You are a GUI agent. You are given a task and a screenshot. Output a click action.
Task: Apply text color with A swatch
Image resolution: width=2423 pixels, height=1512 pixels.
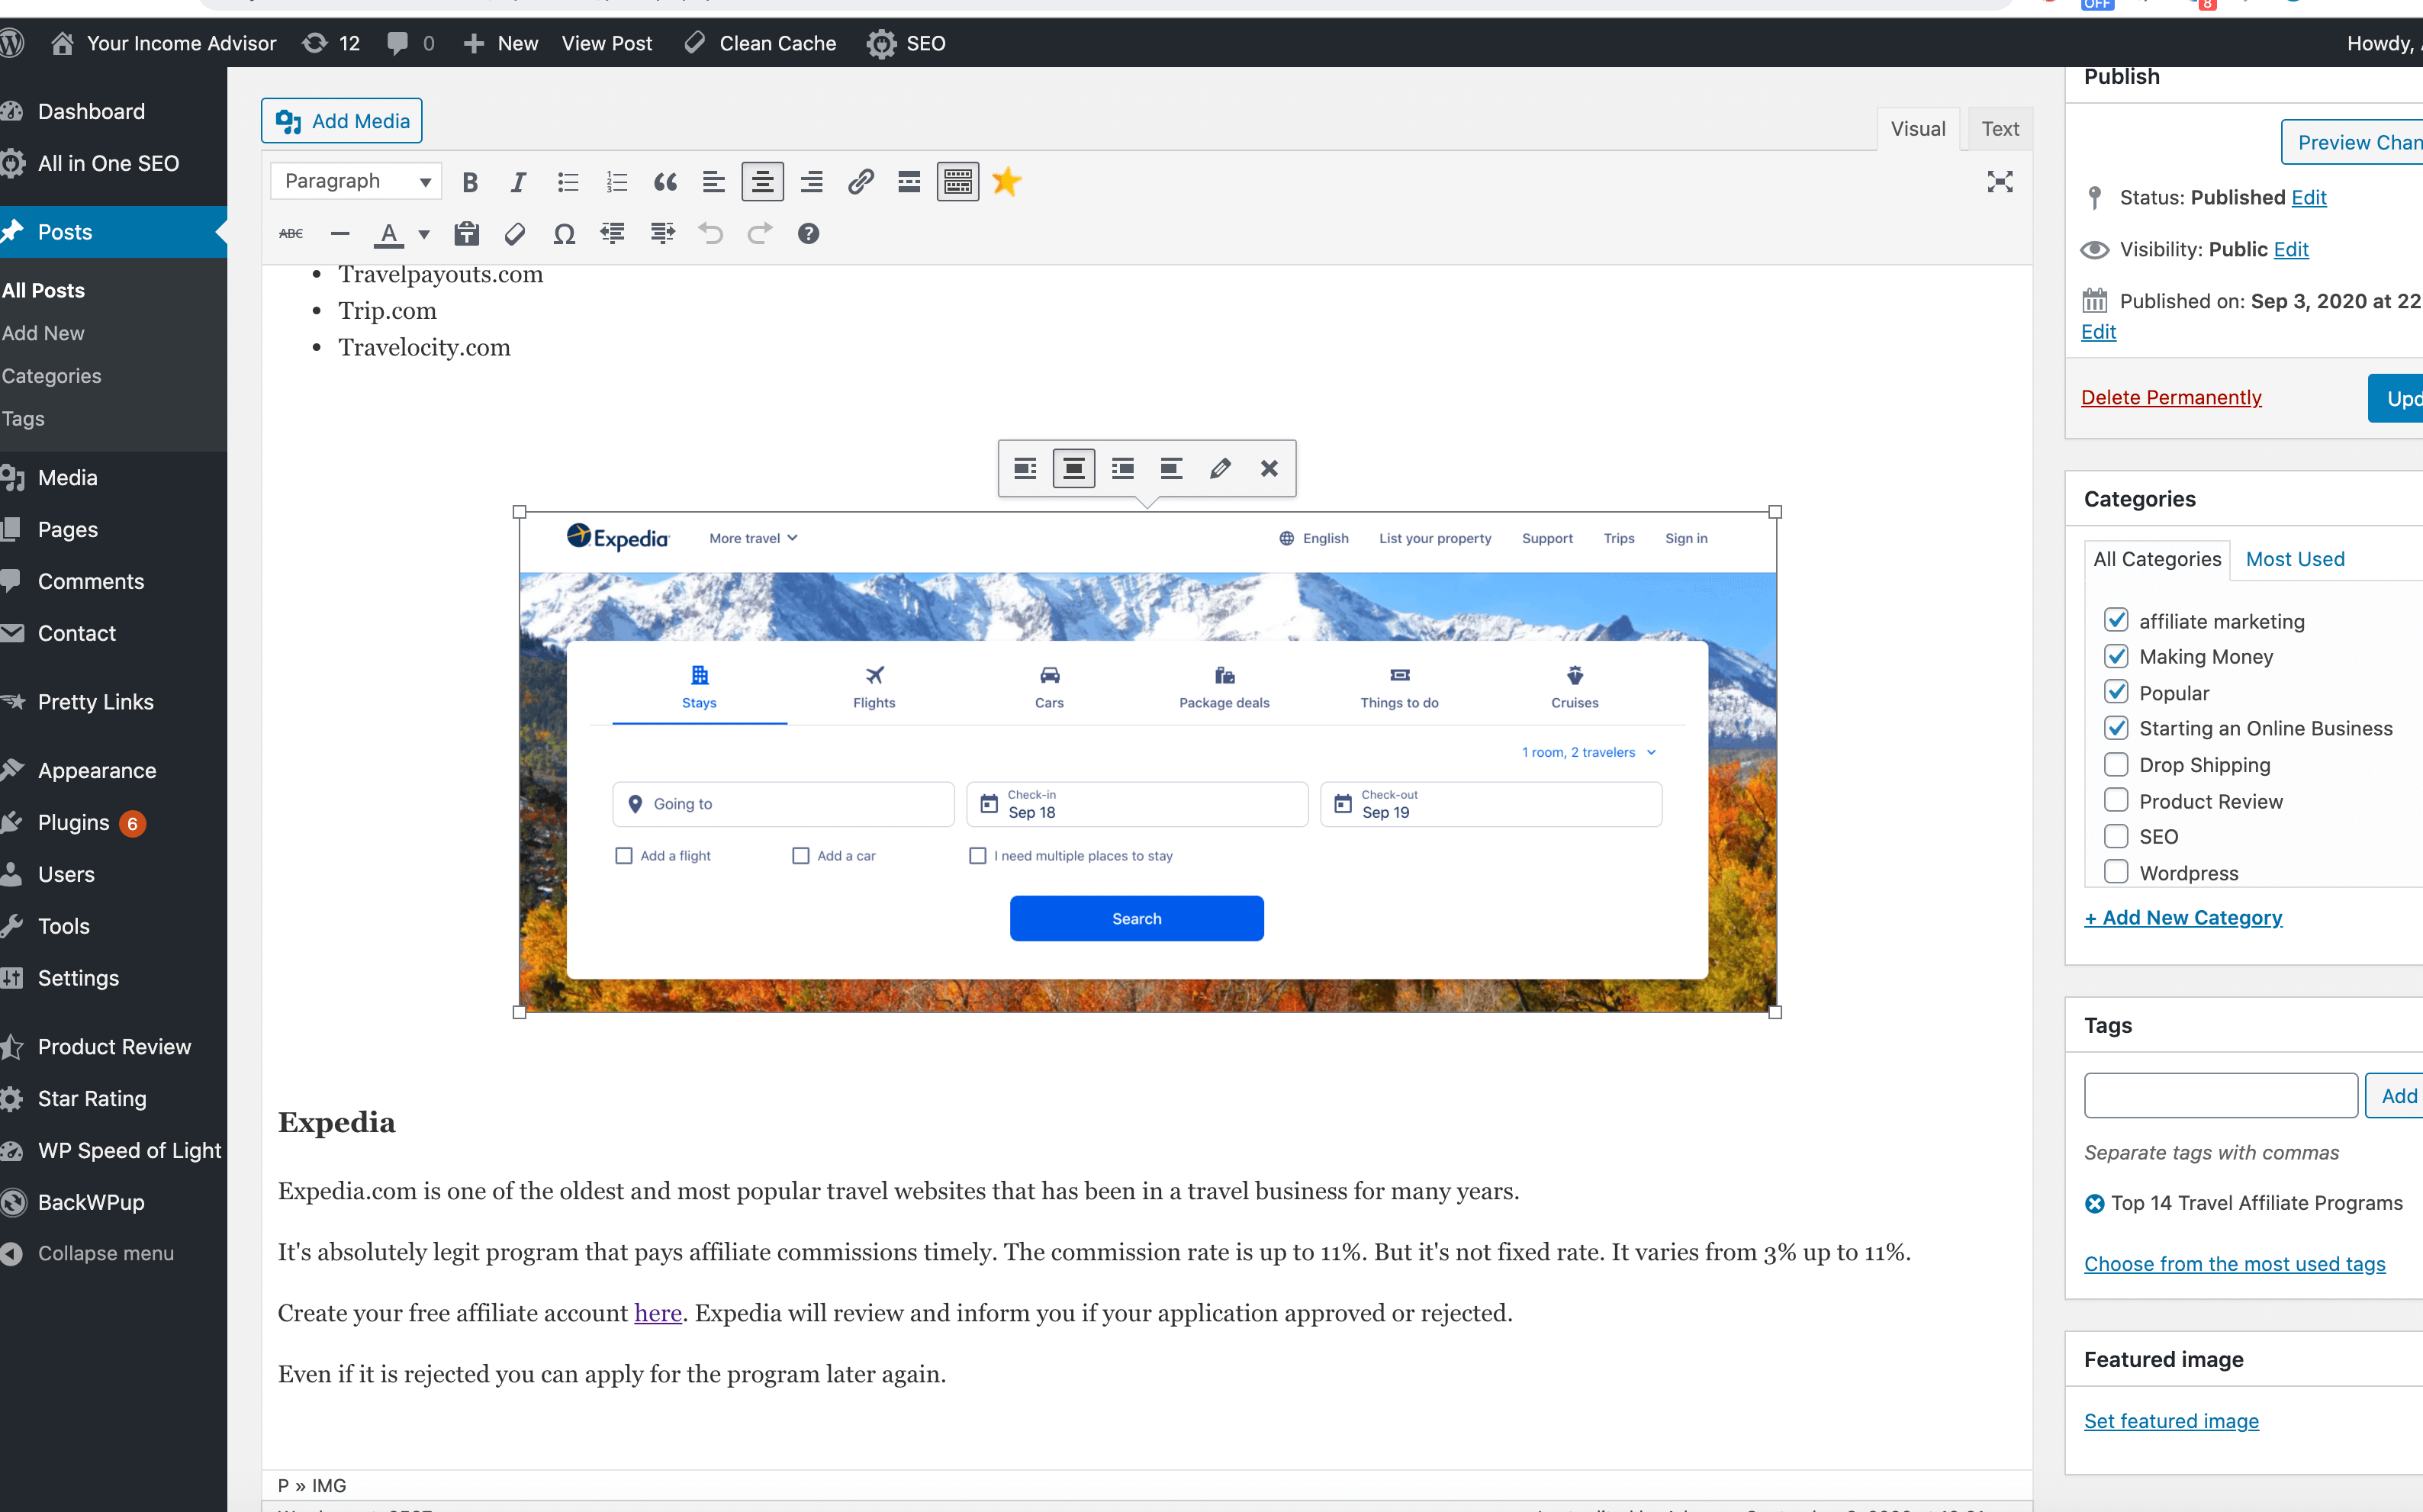click(389, 234)
